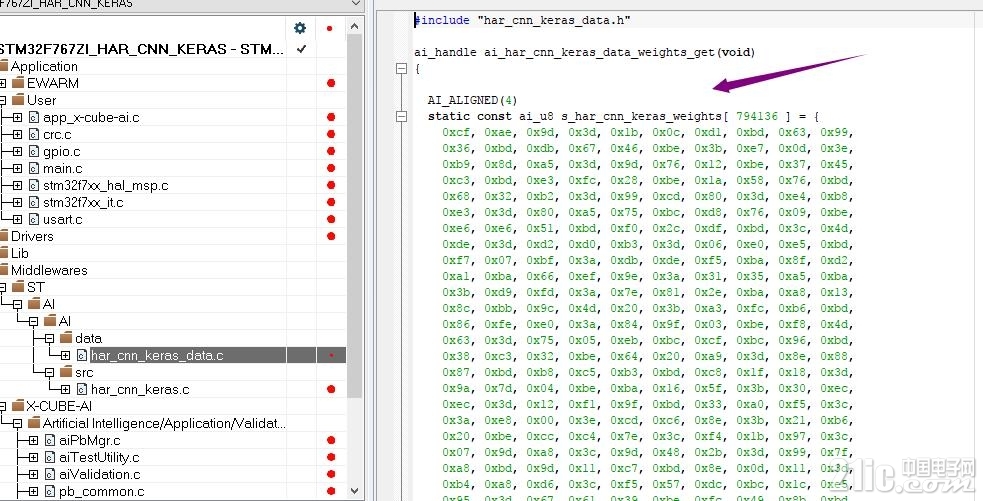Screen dimensions: 983x501
Task: Select har_cnn_keras.c in the tree
Action: [x=140, y=389]
